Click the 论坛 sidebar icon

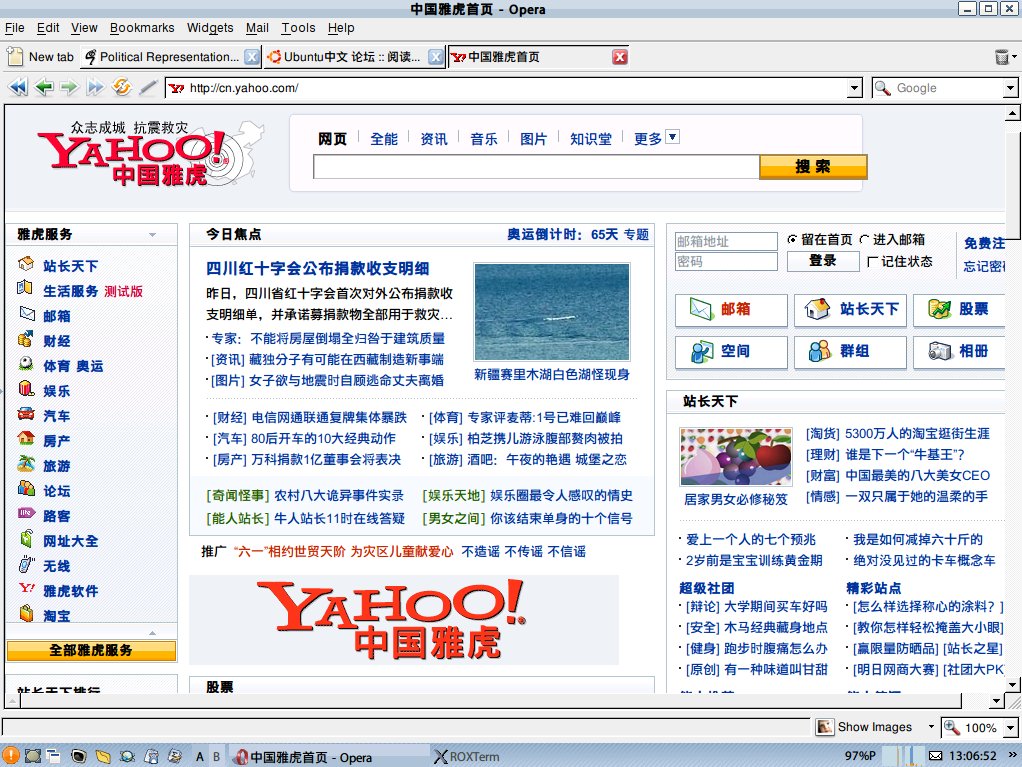pyautogui.click(x=26, y=488)
